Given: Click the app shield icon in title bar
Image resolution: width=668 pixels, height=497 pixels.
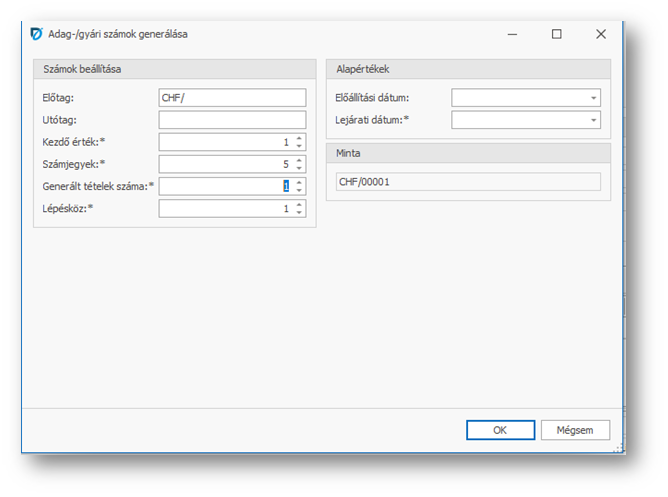Looking at the screenshot, I should pyautogui.click(x=36, y=34).
